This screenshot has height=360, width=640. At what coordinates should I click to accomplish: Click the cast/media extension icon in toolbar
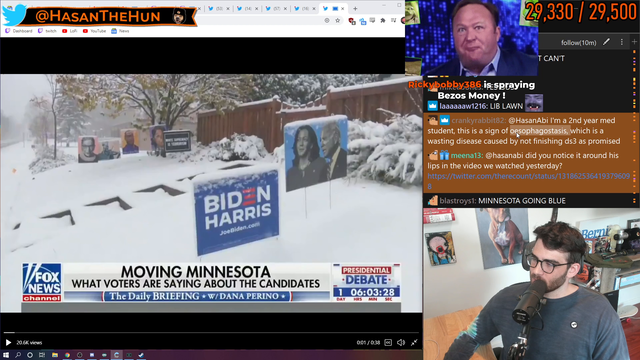[372, 20]
